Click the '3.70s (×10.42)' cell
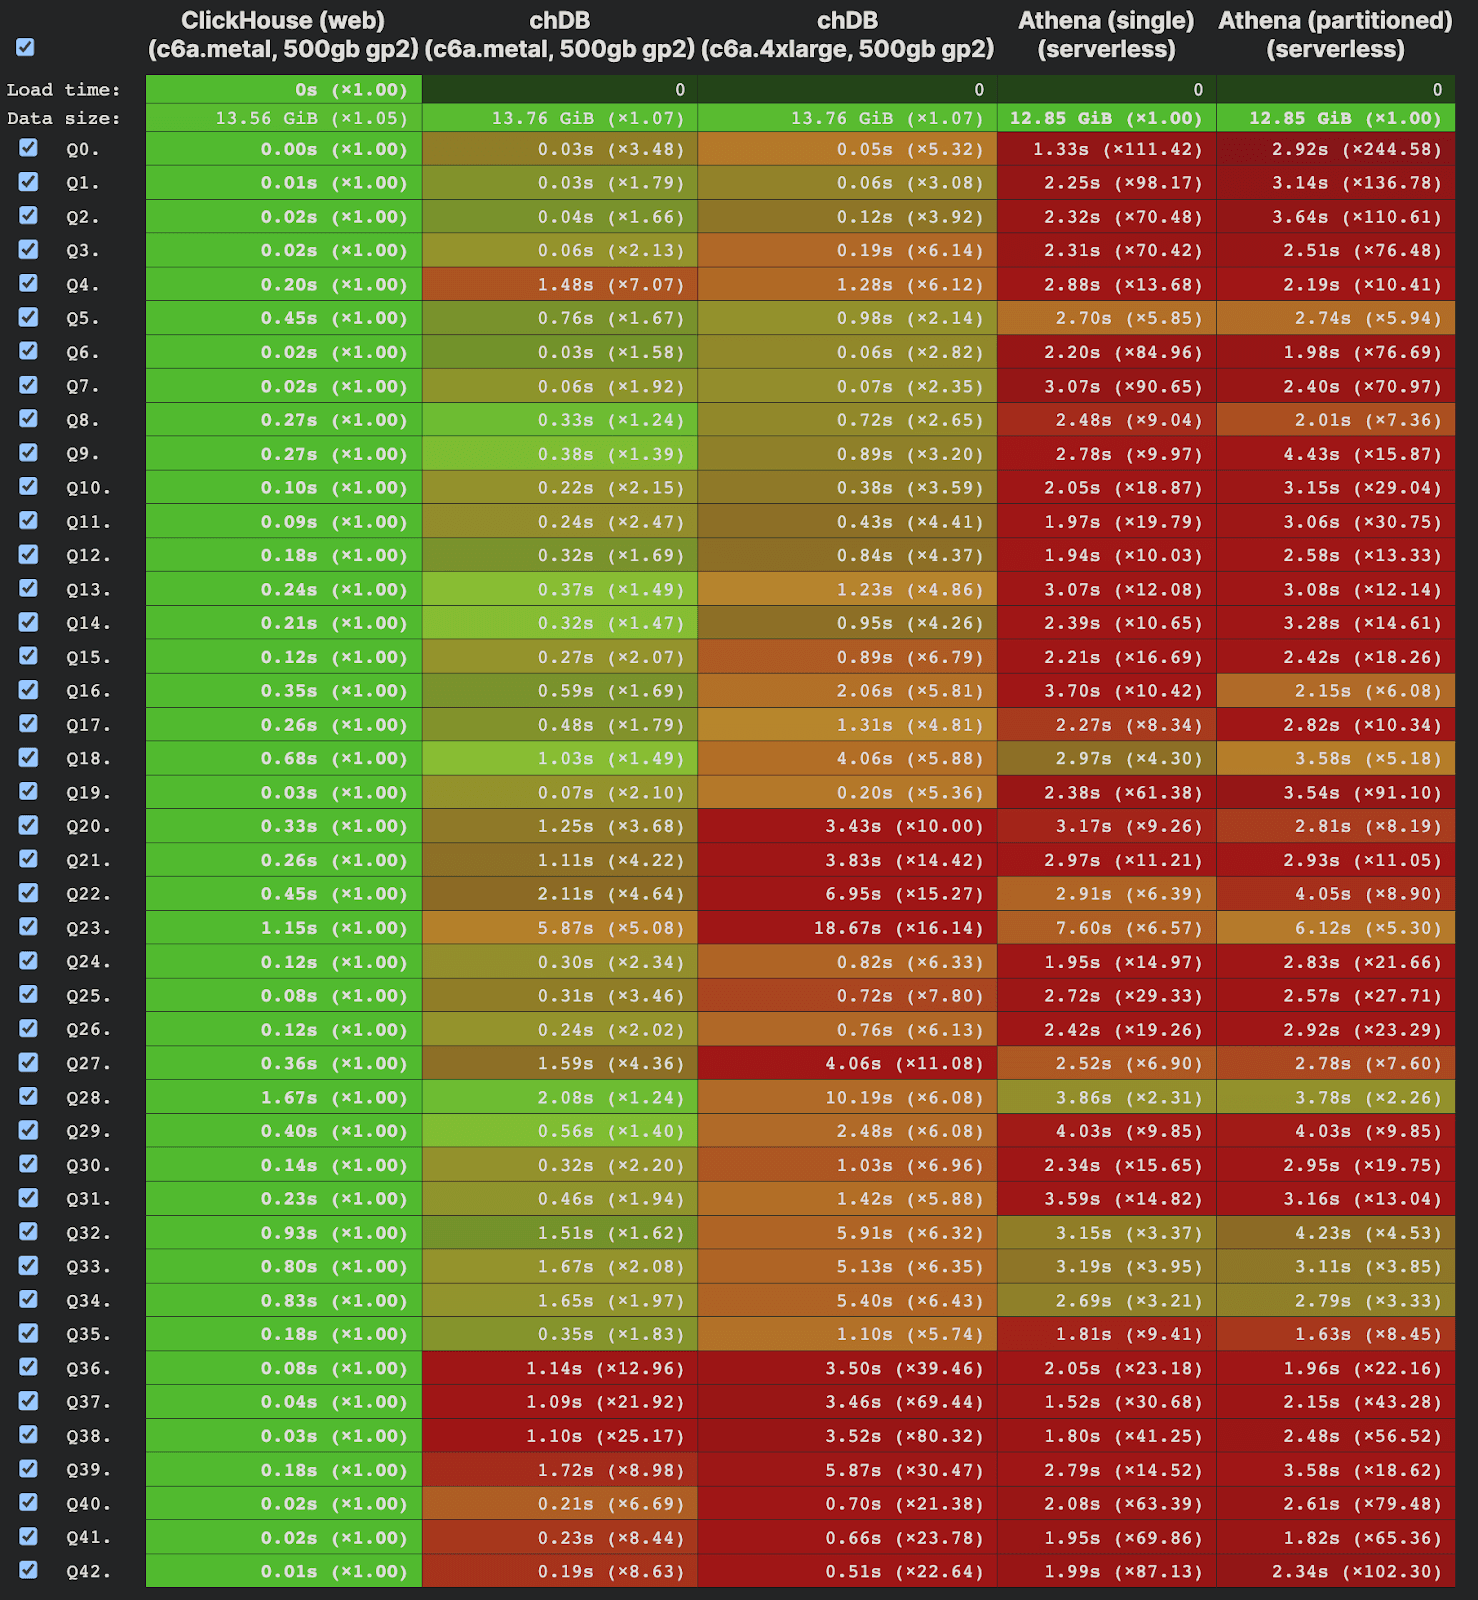The height and width of the screenshot is (1600, 1478). (1107, 691)
